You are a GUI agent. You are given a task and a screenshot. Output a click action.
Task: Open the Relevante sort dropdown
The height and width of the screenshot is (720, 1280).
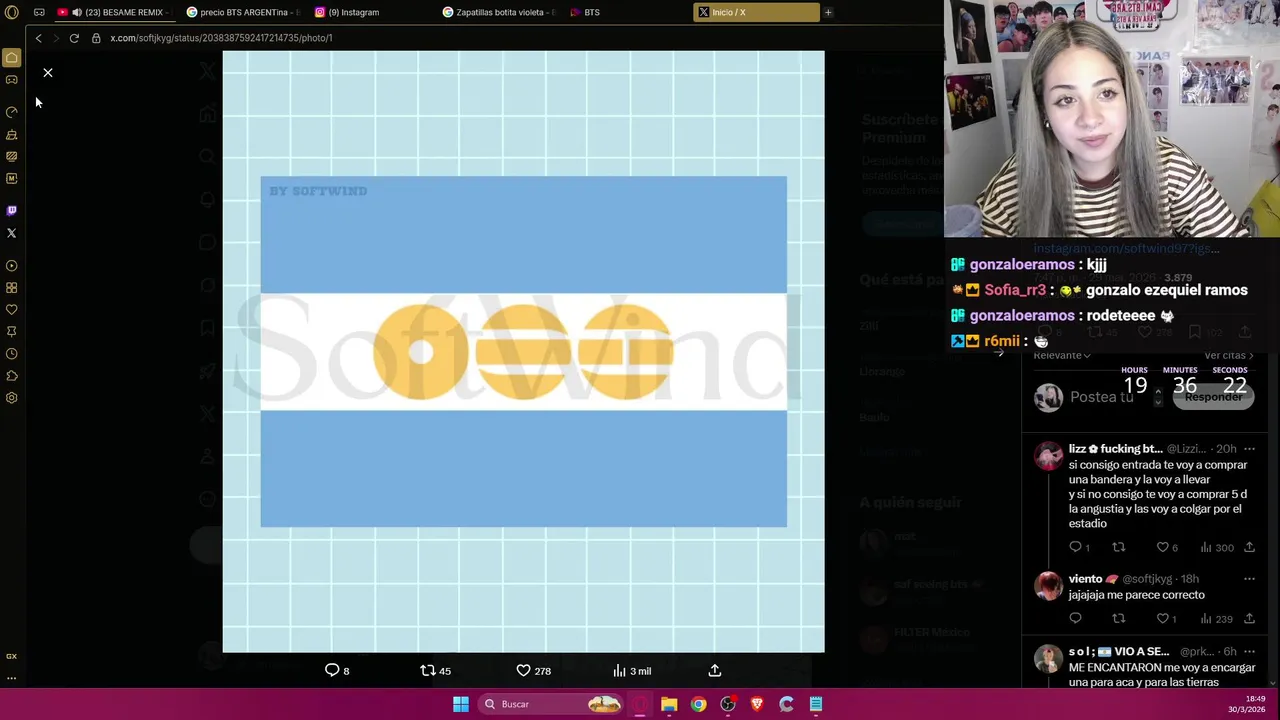1062,355
